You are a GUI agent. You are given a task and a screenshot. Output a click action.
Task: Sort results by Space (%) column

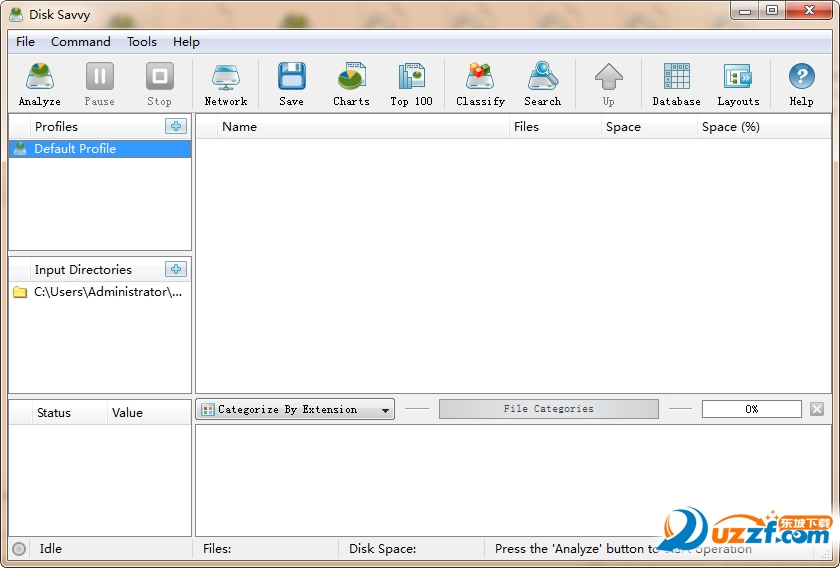click(763, 127)
